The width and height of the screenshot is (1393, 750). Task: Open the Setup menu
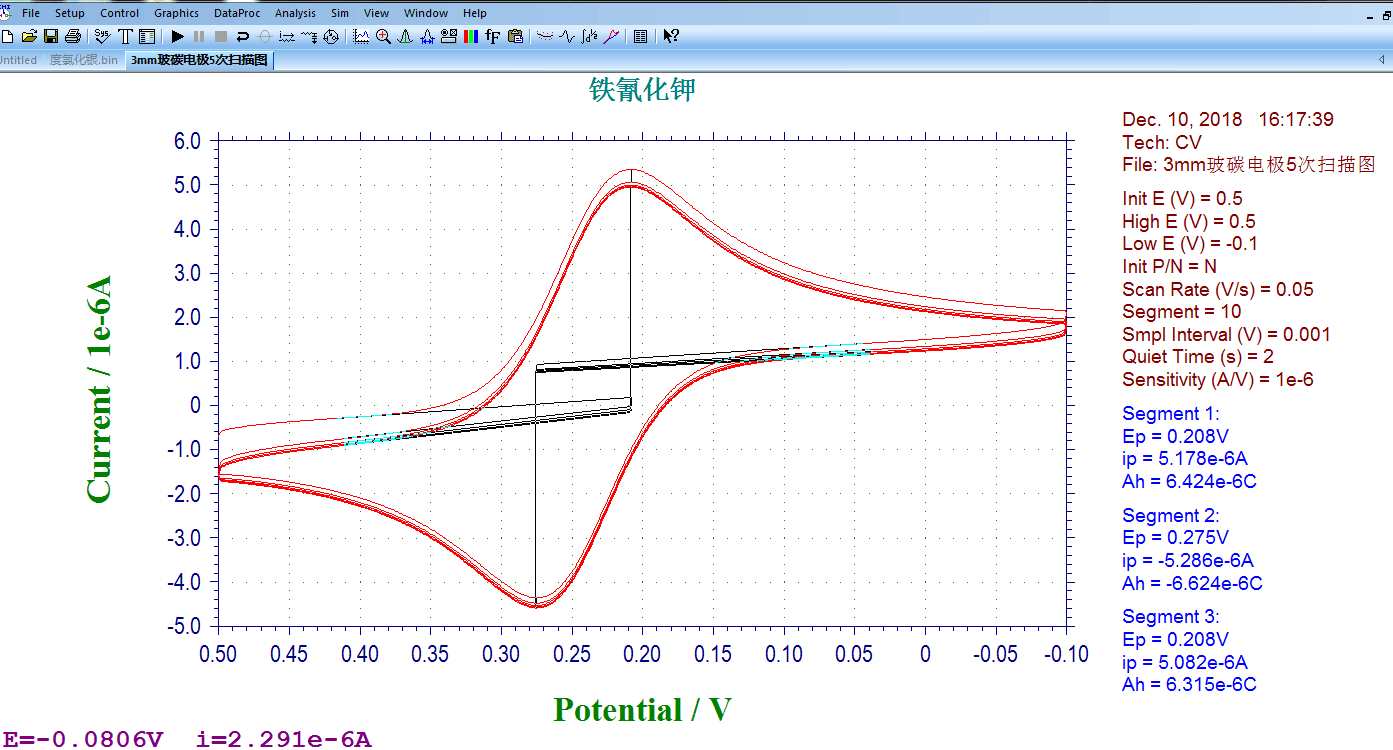tap(70, 13)
